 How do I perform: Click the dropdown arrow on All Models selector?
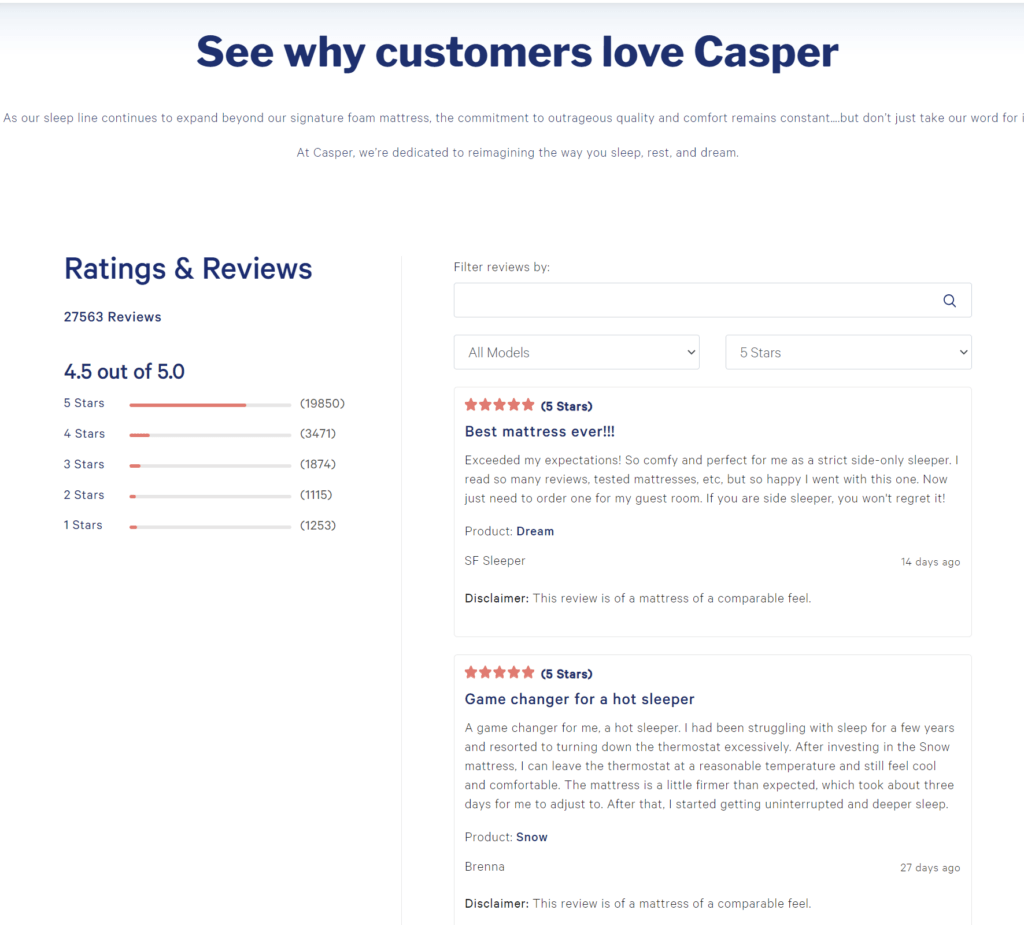coord(689,352)
